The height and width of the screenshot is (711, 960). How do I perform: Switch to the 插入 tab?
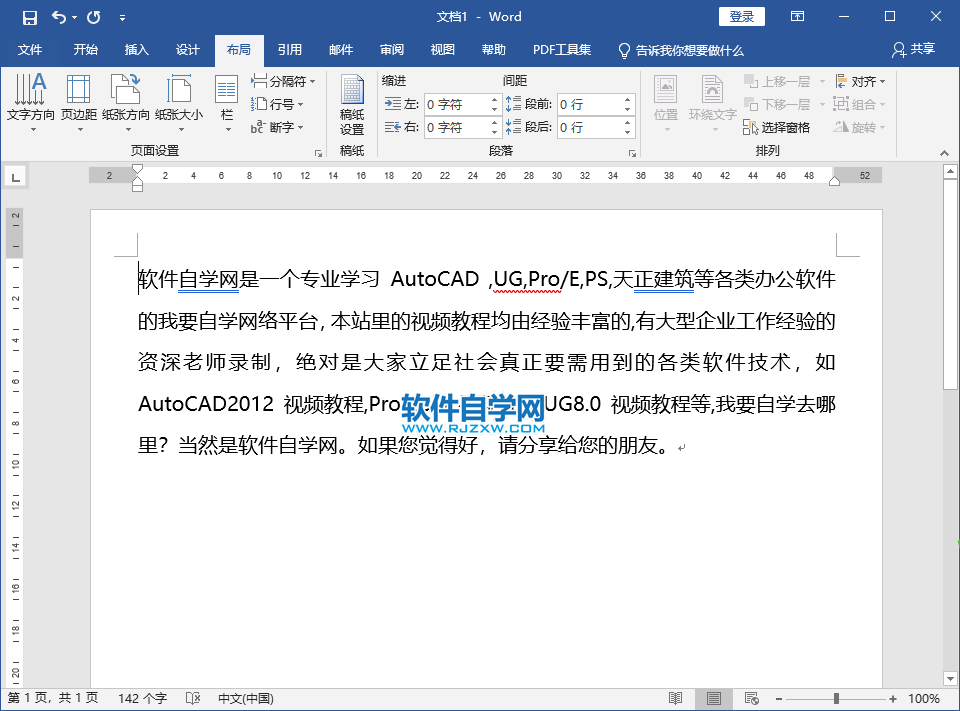coord(137,50)
